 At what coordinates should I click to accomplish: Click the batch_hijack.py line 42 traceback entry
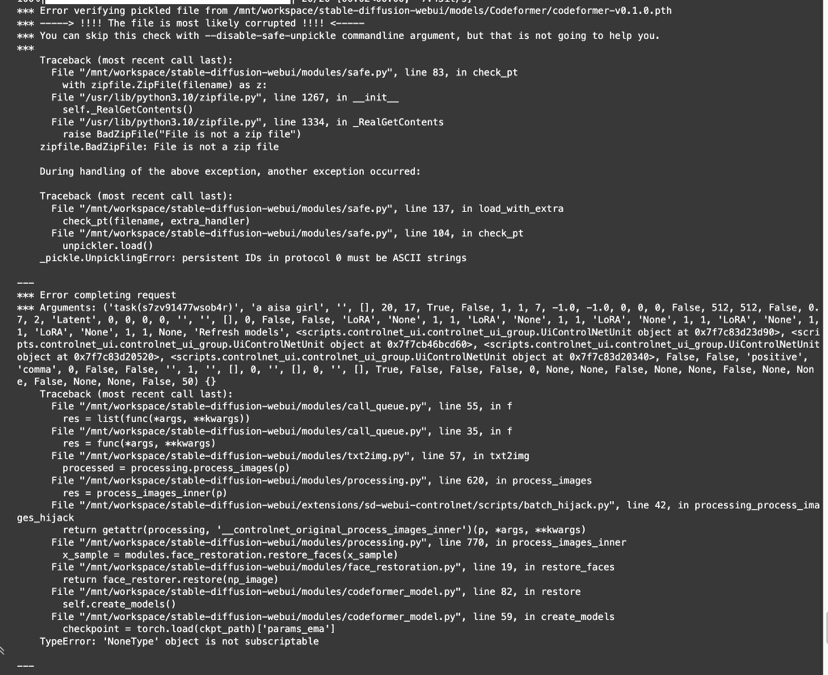[x=418, y=512]
